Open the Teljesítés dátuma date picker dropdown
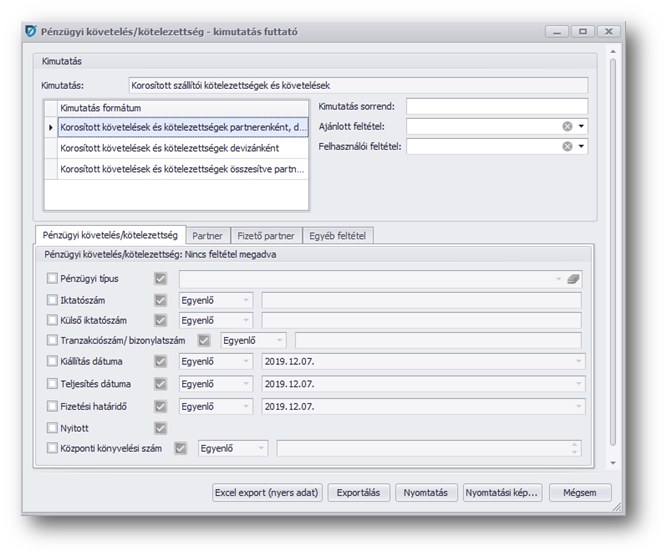The image size is (668, 558). point(578,385)
